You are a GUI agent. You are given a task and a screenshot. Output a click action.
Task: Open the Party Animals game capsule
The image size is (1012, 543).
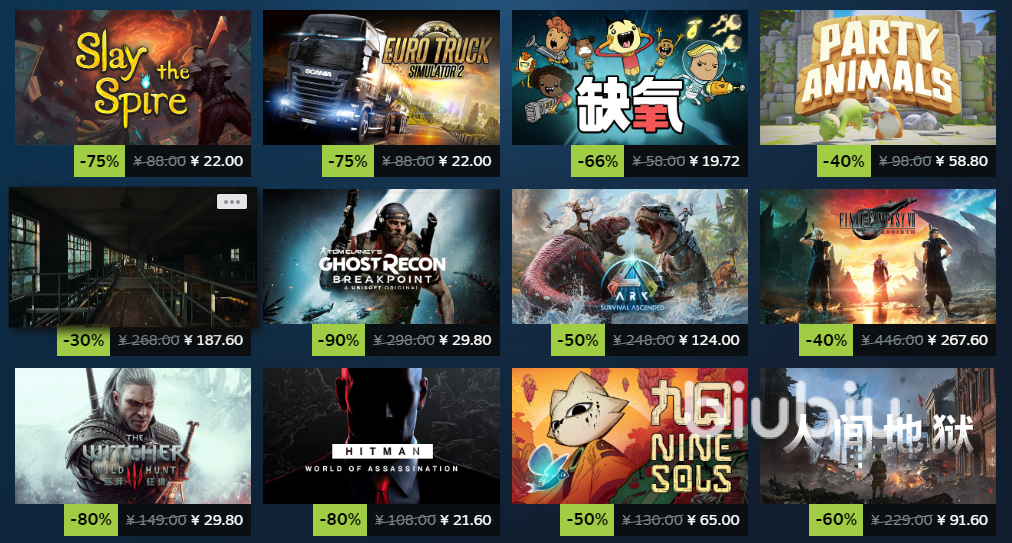pos(878,77)
